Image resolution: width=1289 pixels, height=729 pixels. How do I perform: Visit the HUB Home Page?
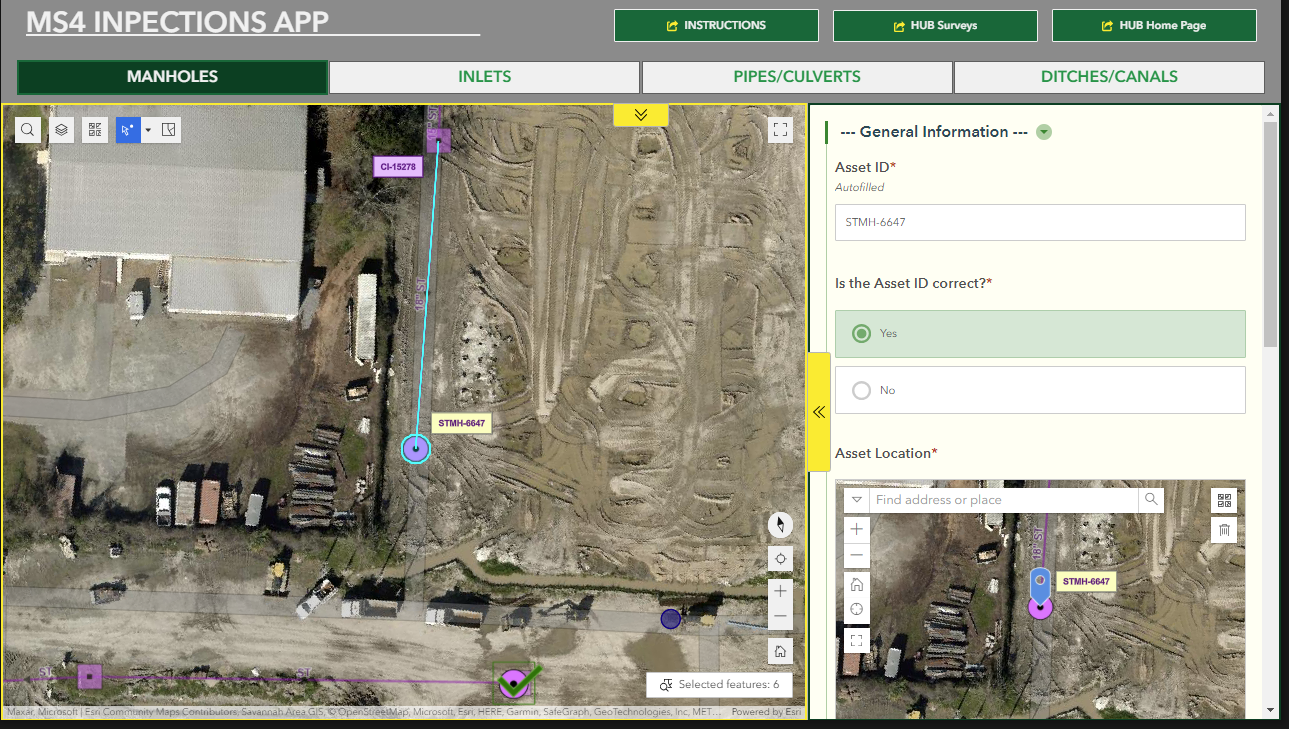tap(1154, 25)
